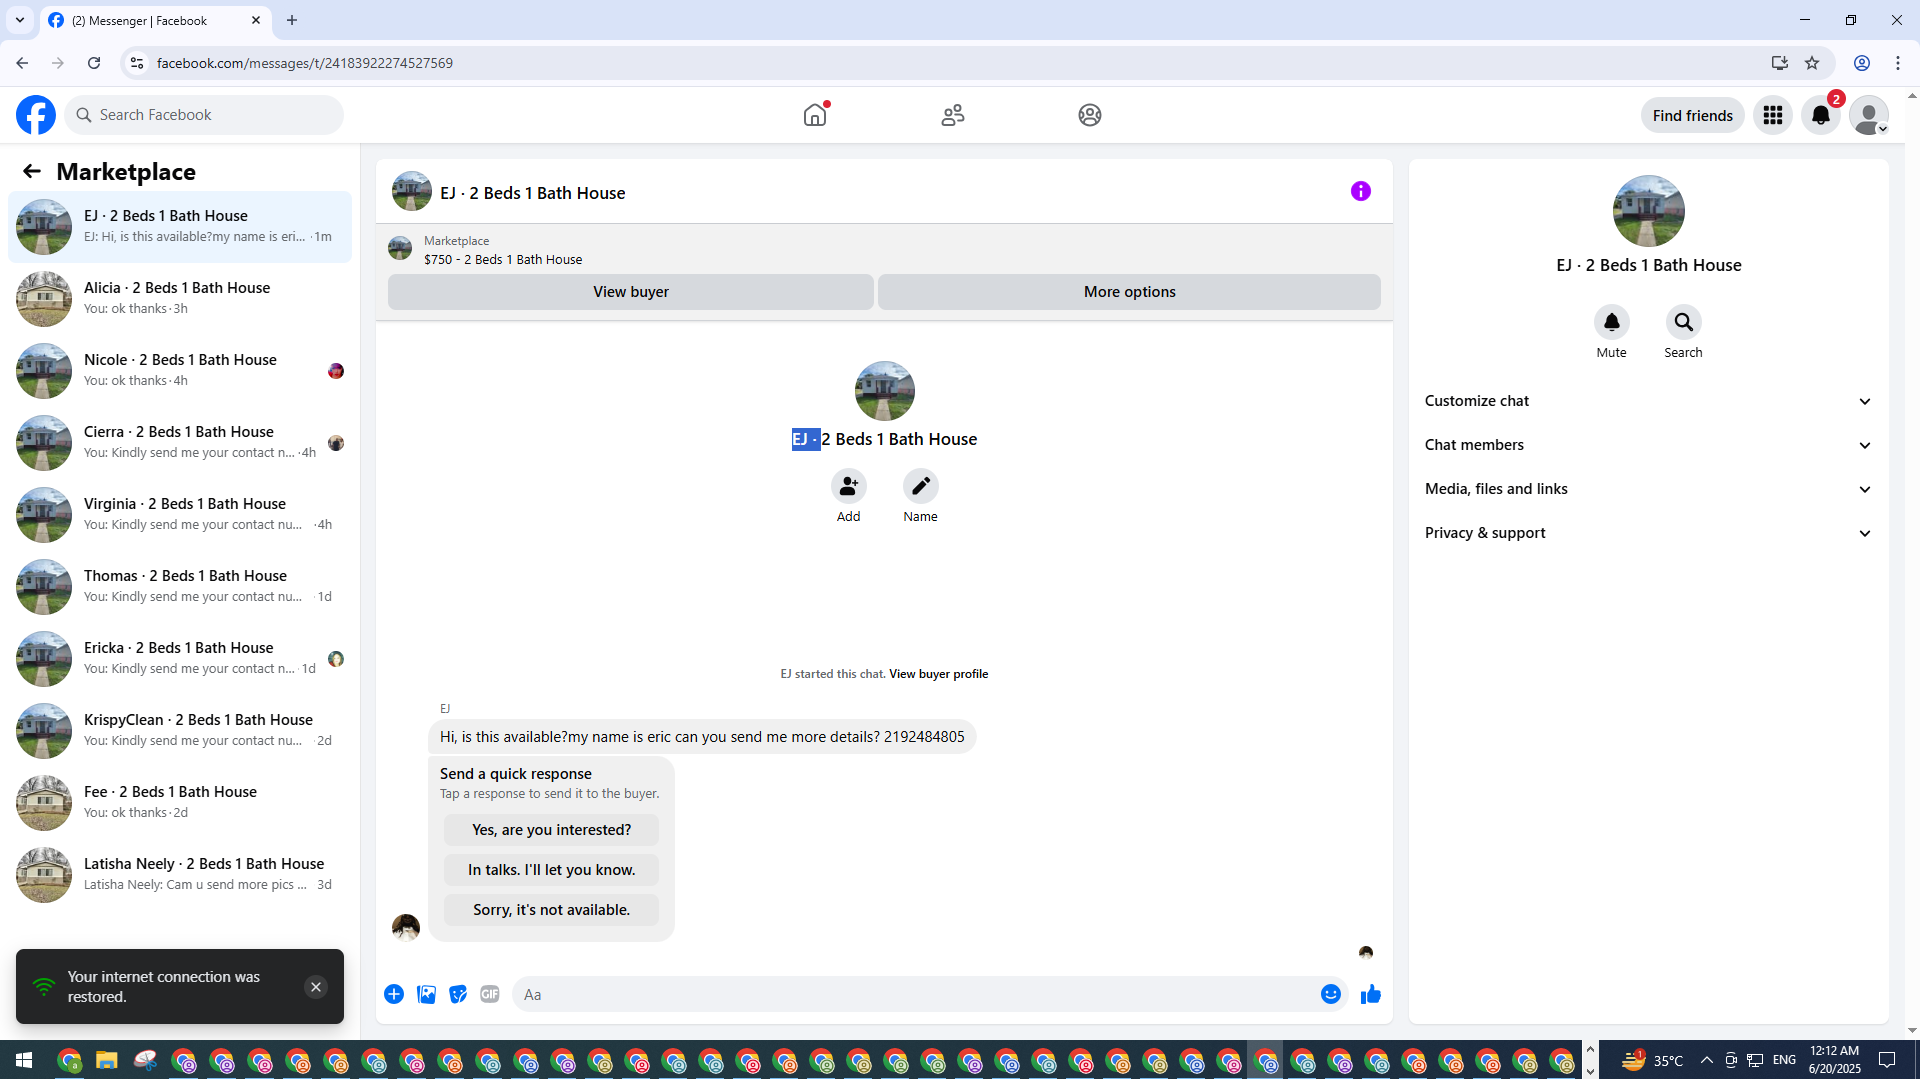Image resolution: width=1920 pixels, height=1079 pixels.
Task: Click the house thumbnail in right panel
Action: coord(1648,211)
